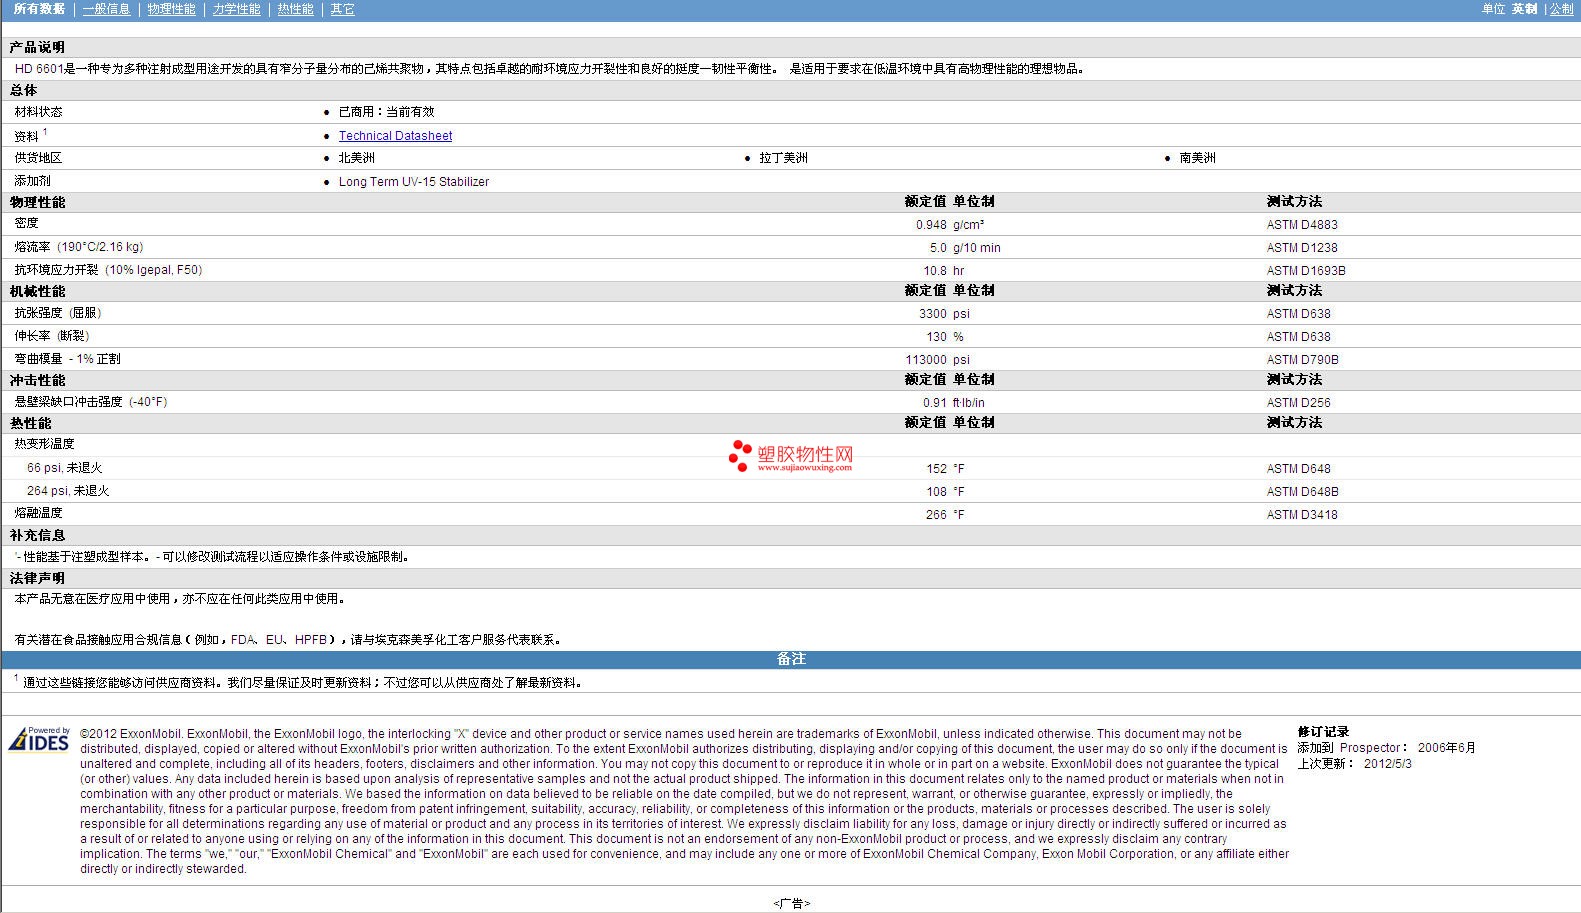Click the 北美洲 availability entry

(x=357, y=158)
